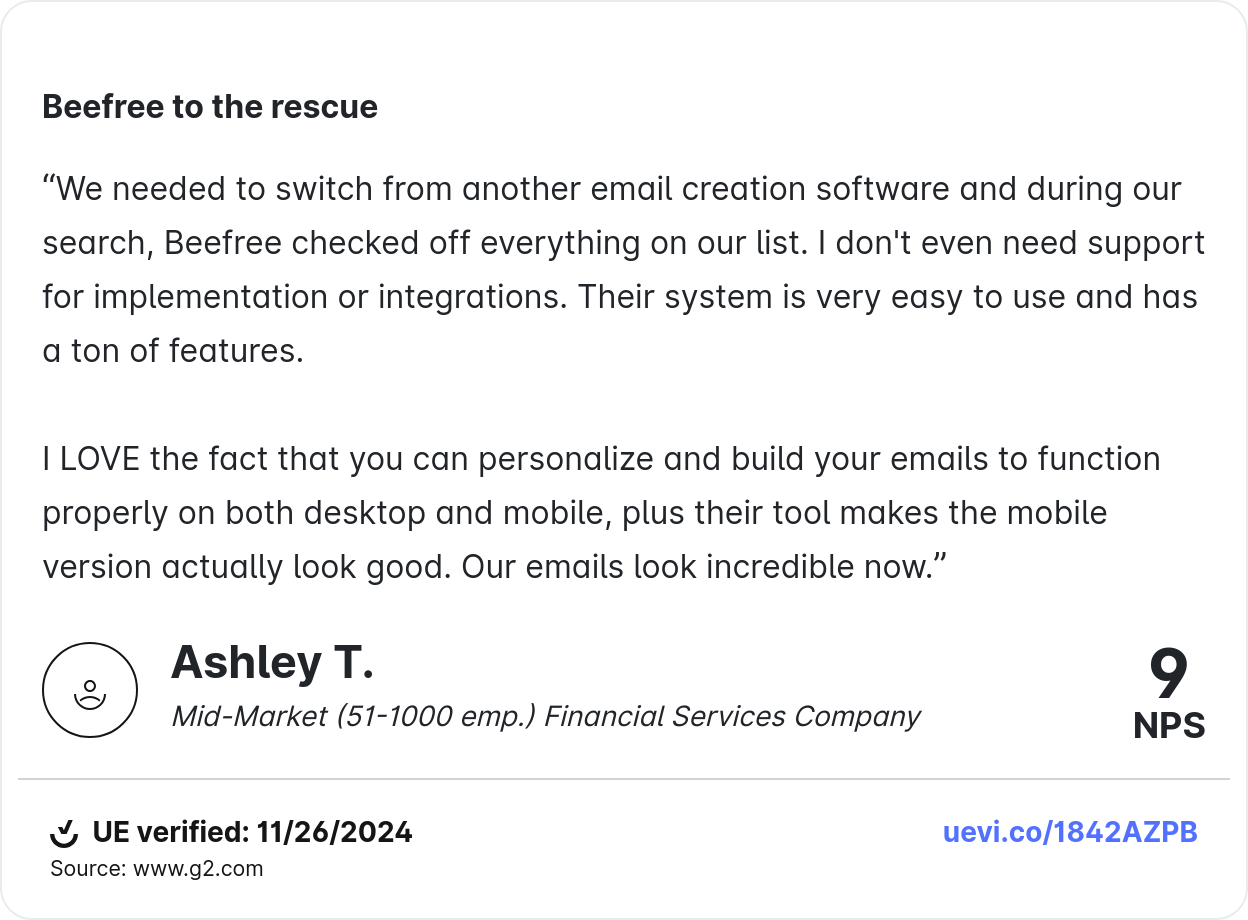Click the "UE verified:" label text
The width and height of the screenshot is (1248, 920).
tap(170, 832)
